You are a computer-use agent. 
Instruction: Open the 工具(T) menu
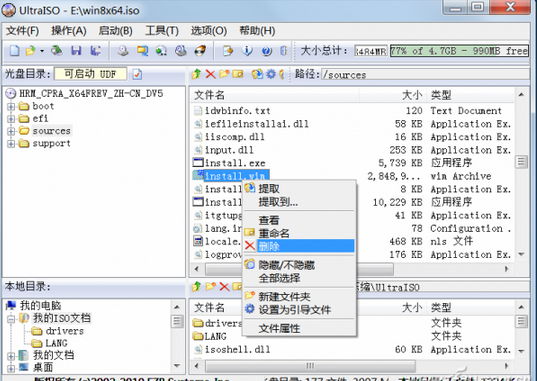(x=162, y=31)
